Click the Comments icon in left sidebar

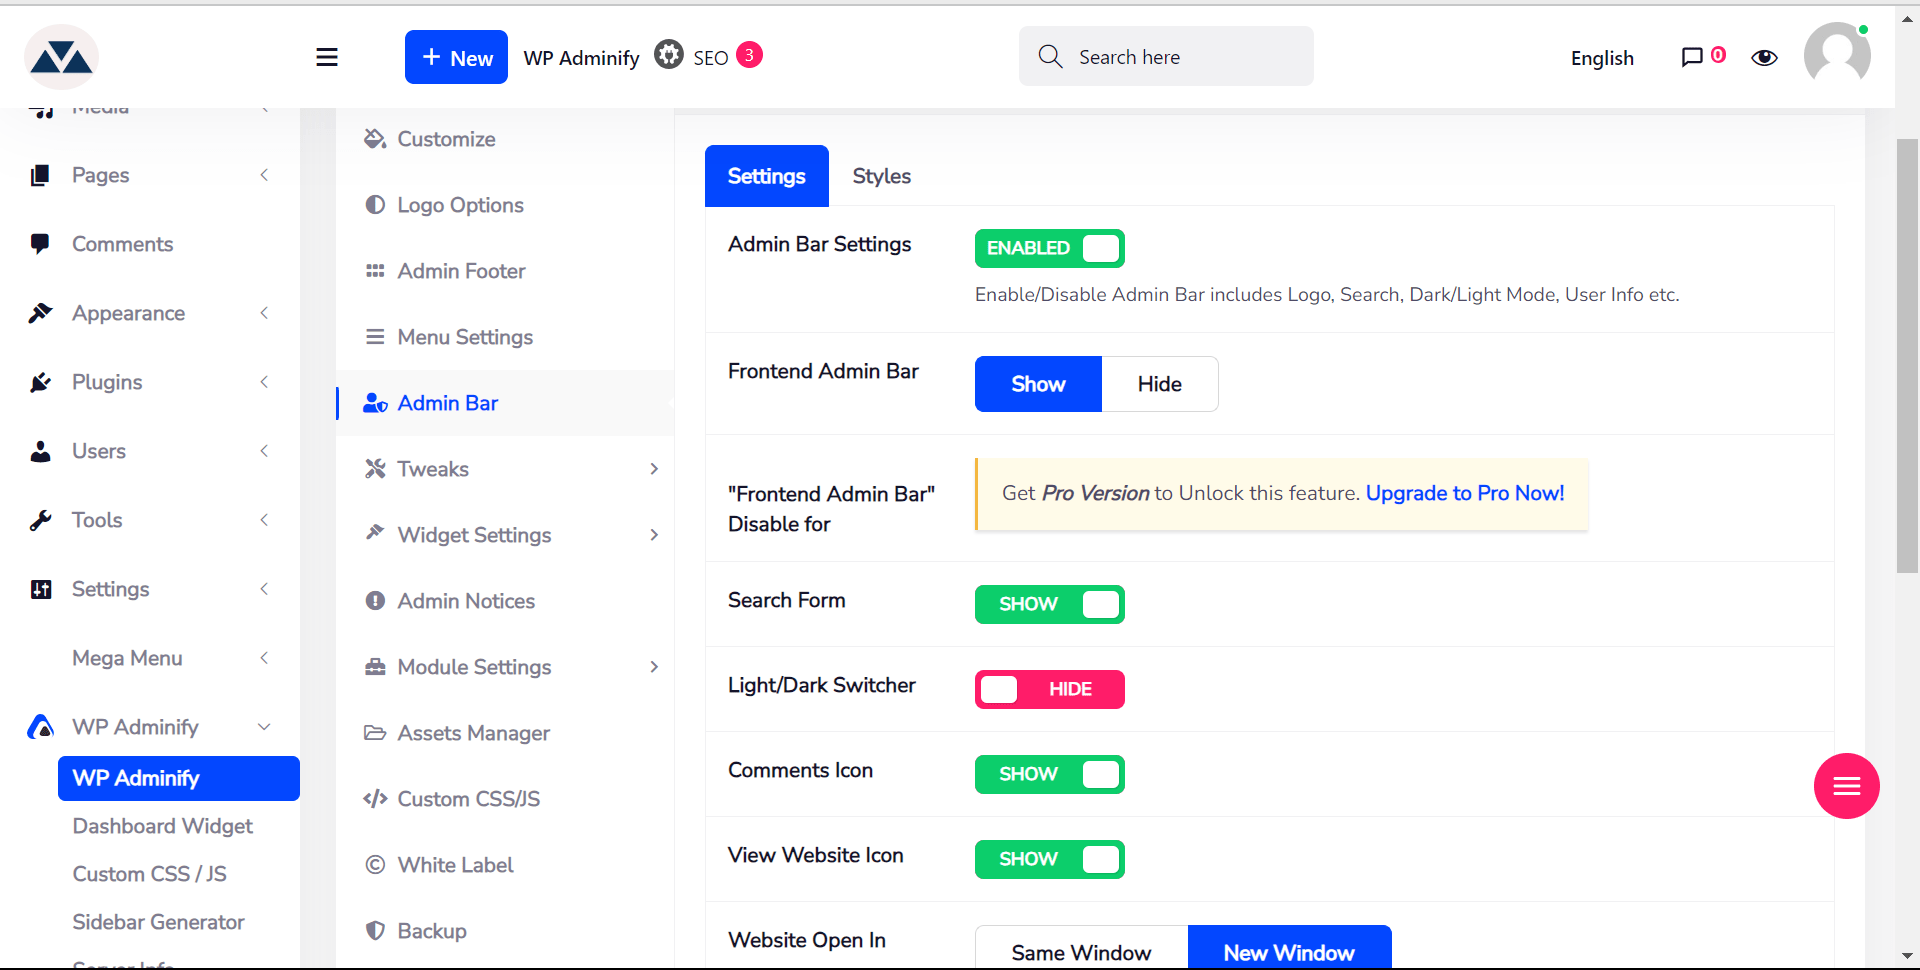click(40, 244)
